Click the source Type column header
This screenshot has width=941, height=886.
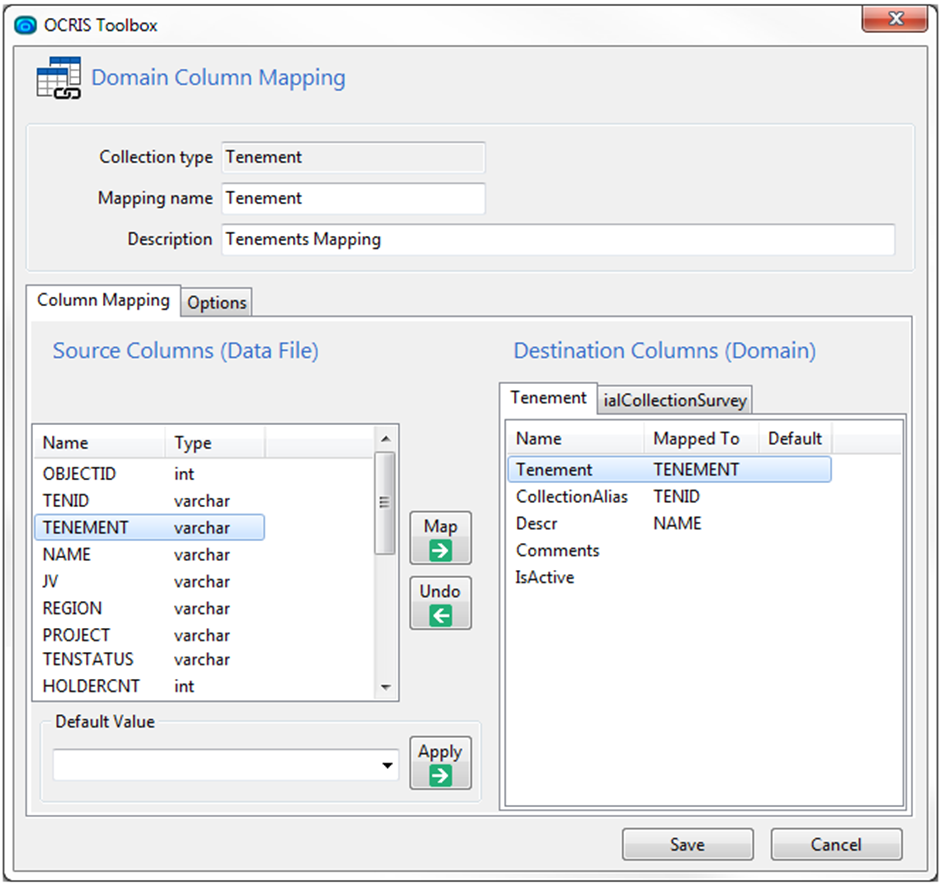click(215, 443)
